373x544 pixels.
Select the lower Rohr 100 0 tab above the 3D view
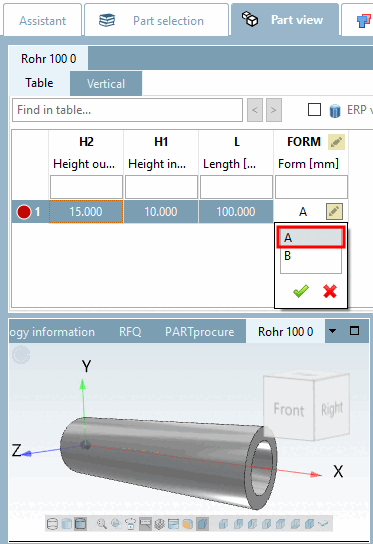pyautogui.click(x=285, y=332)
